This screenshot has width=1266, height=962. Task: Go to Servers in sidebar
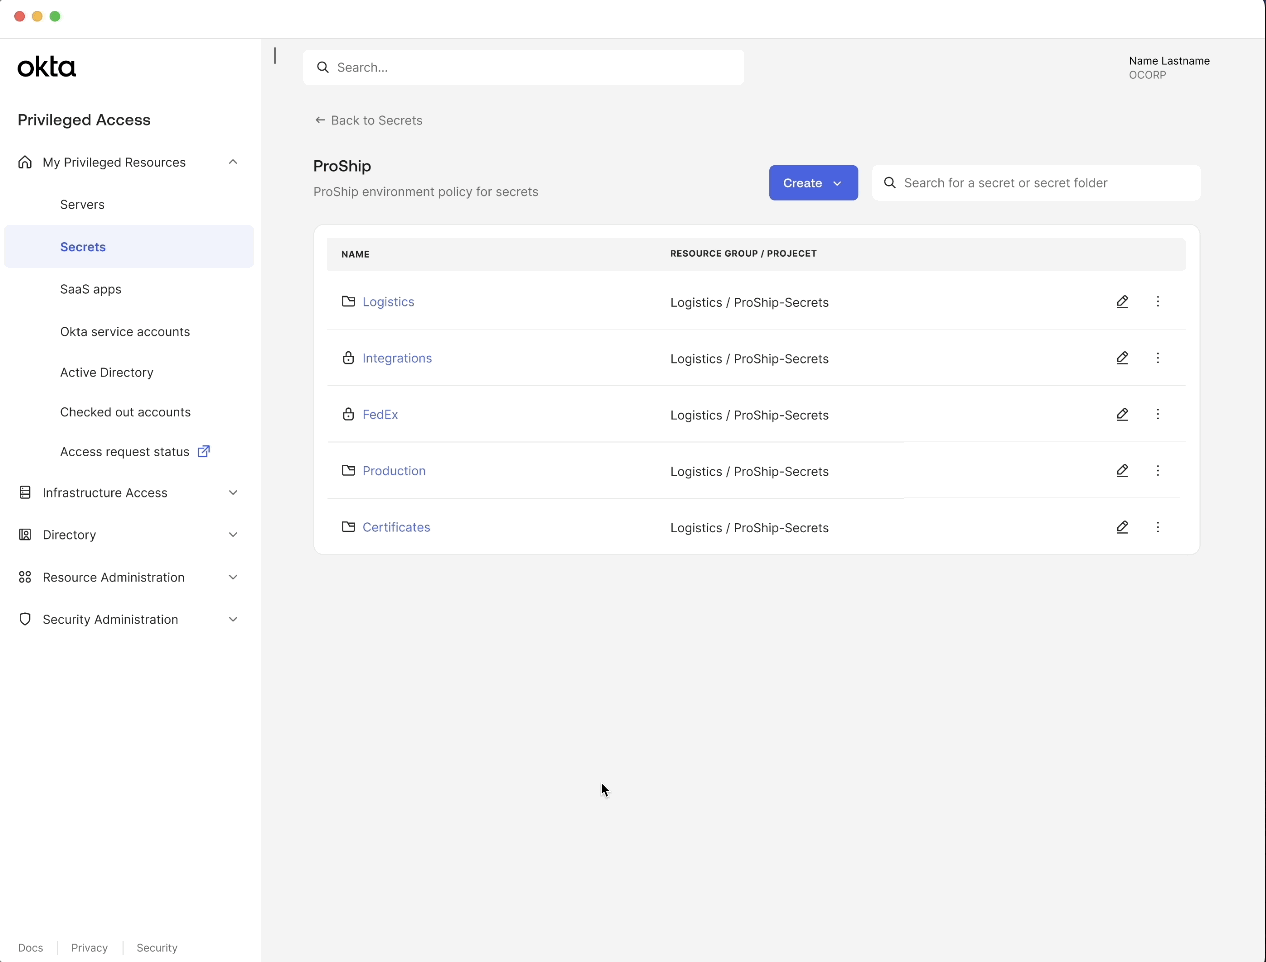pyautogui.click(x=82, y=205)
